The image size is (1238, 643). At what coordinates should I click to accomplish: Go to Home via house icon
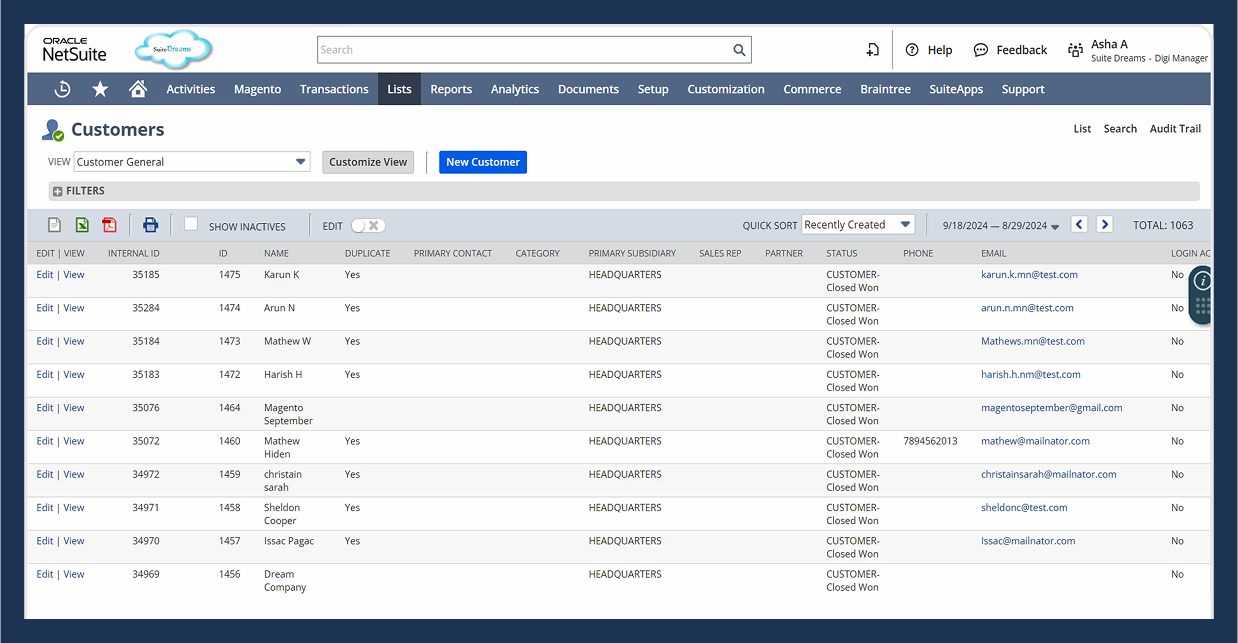[138, 89]
